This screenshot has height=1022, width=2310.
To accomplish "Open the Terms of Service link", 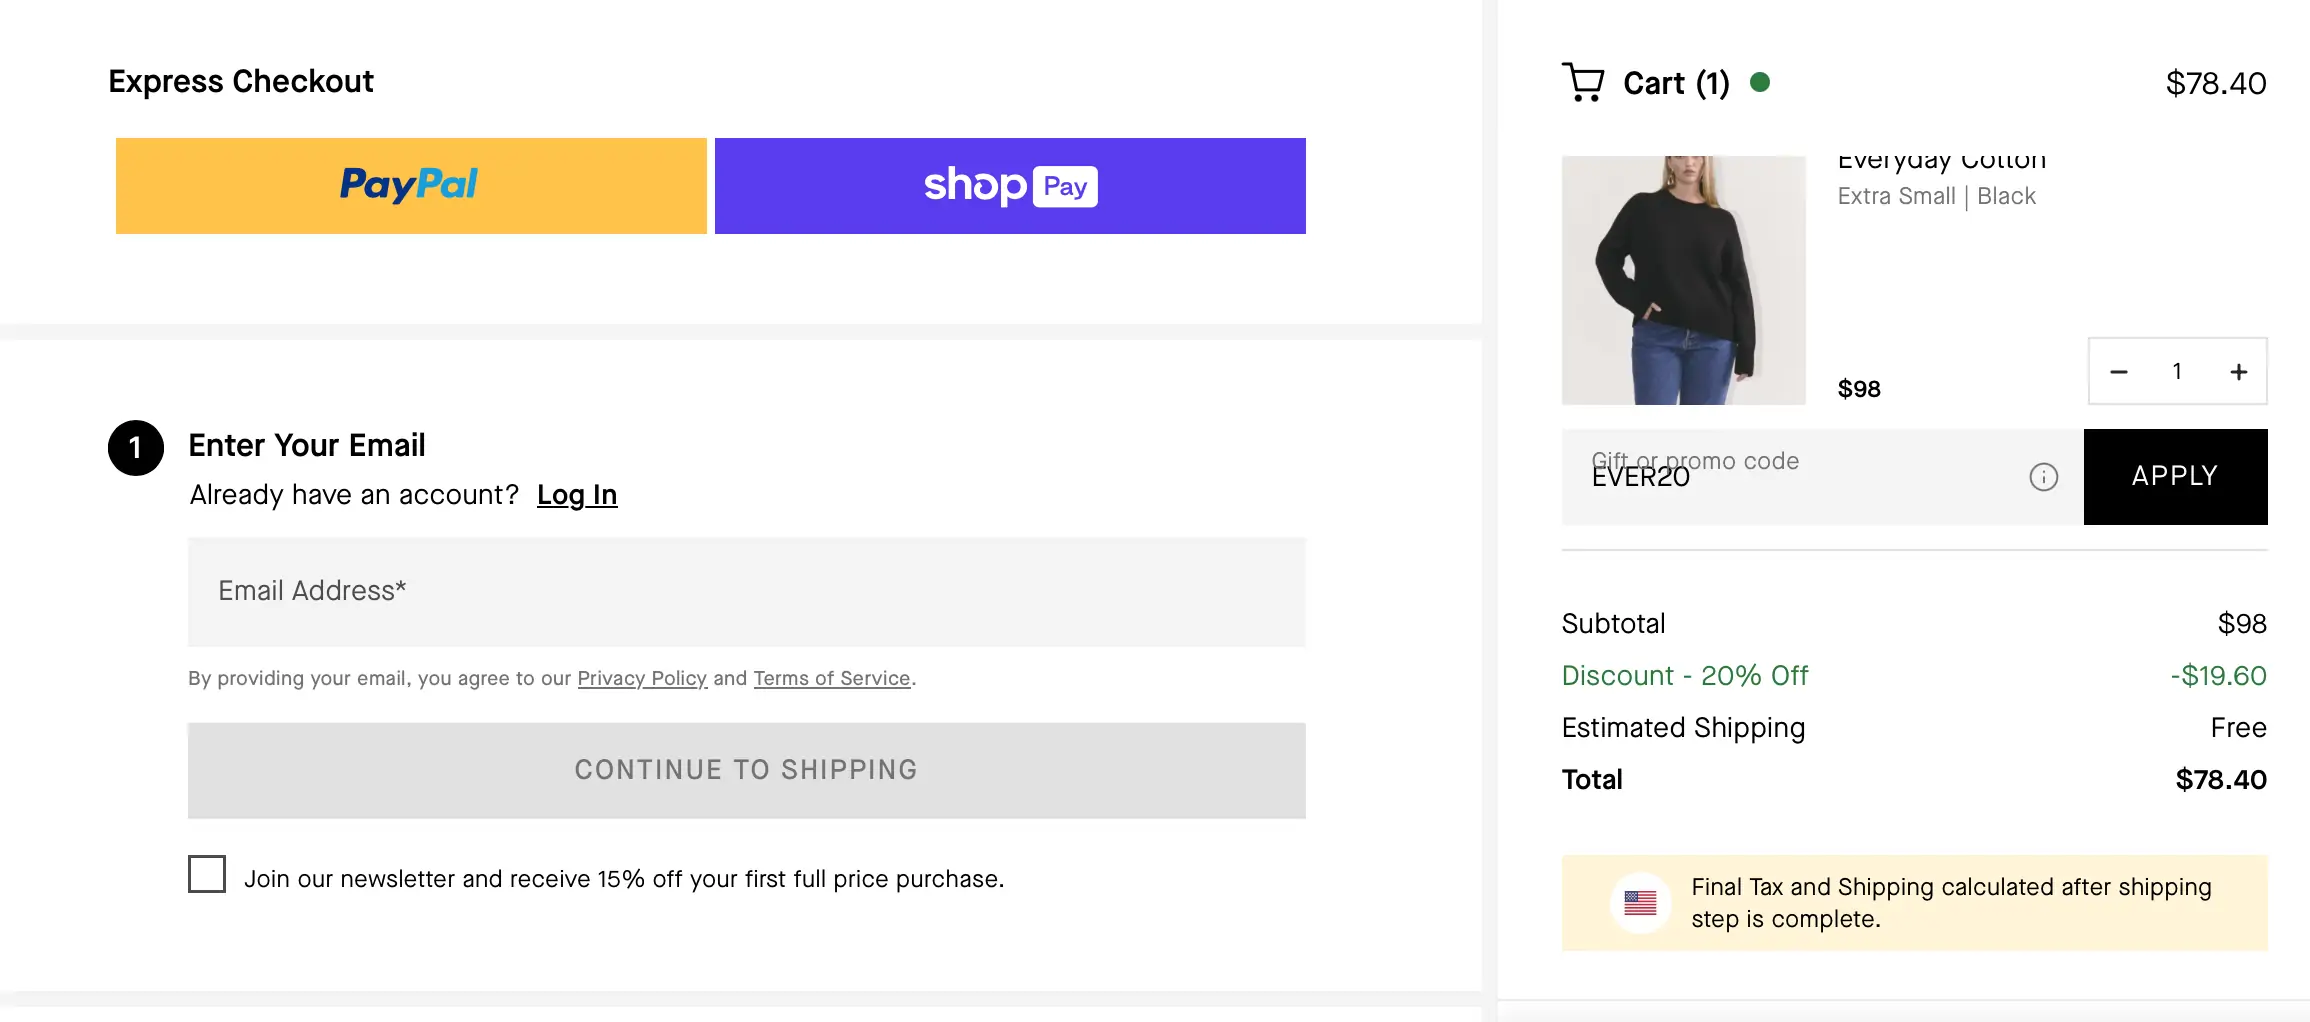I will pyautogui.click(x=831, y=678).
